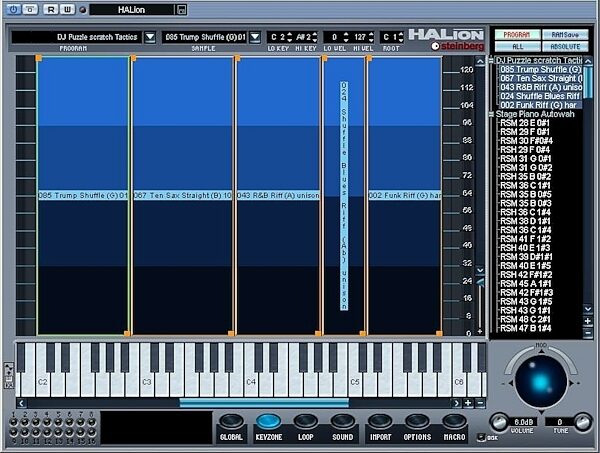Select MIDI channel 8 LED

click(92, 422)
